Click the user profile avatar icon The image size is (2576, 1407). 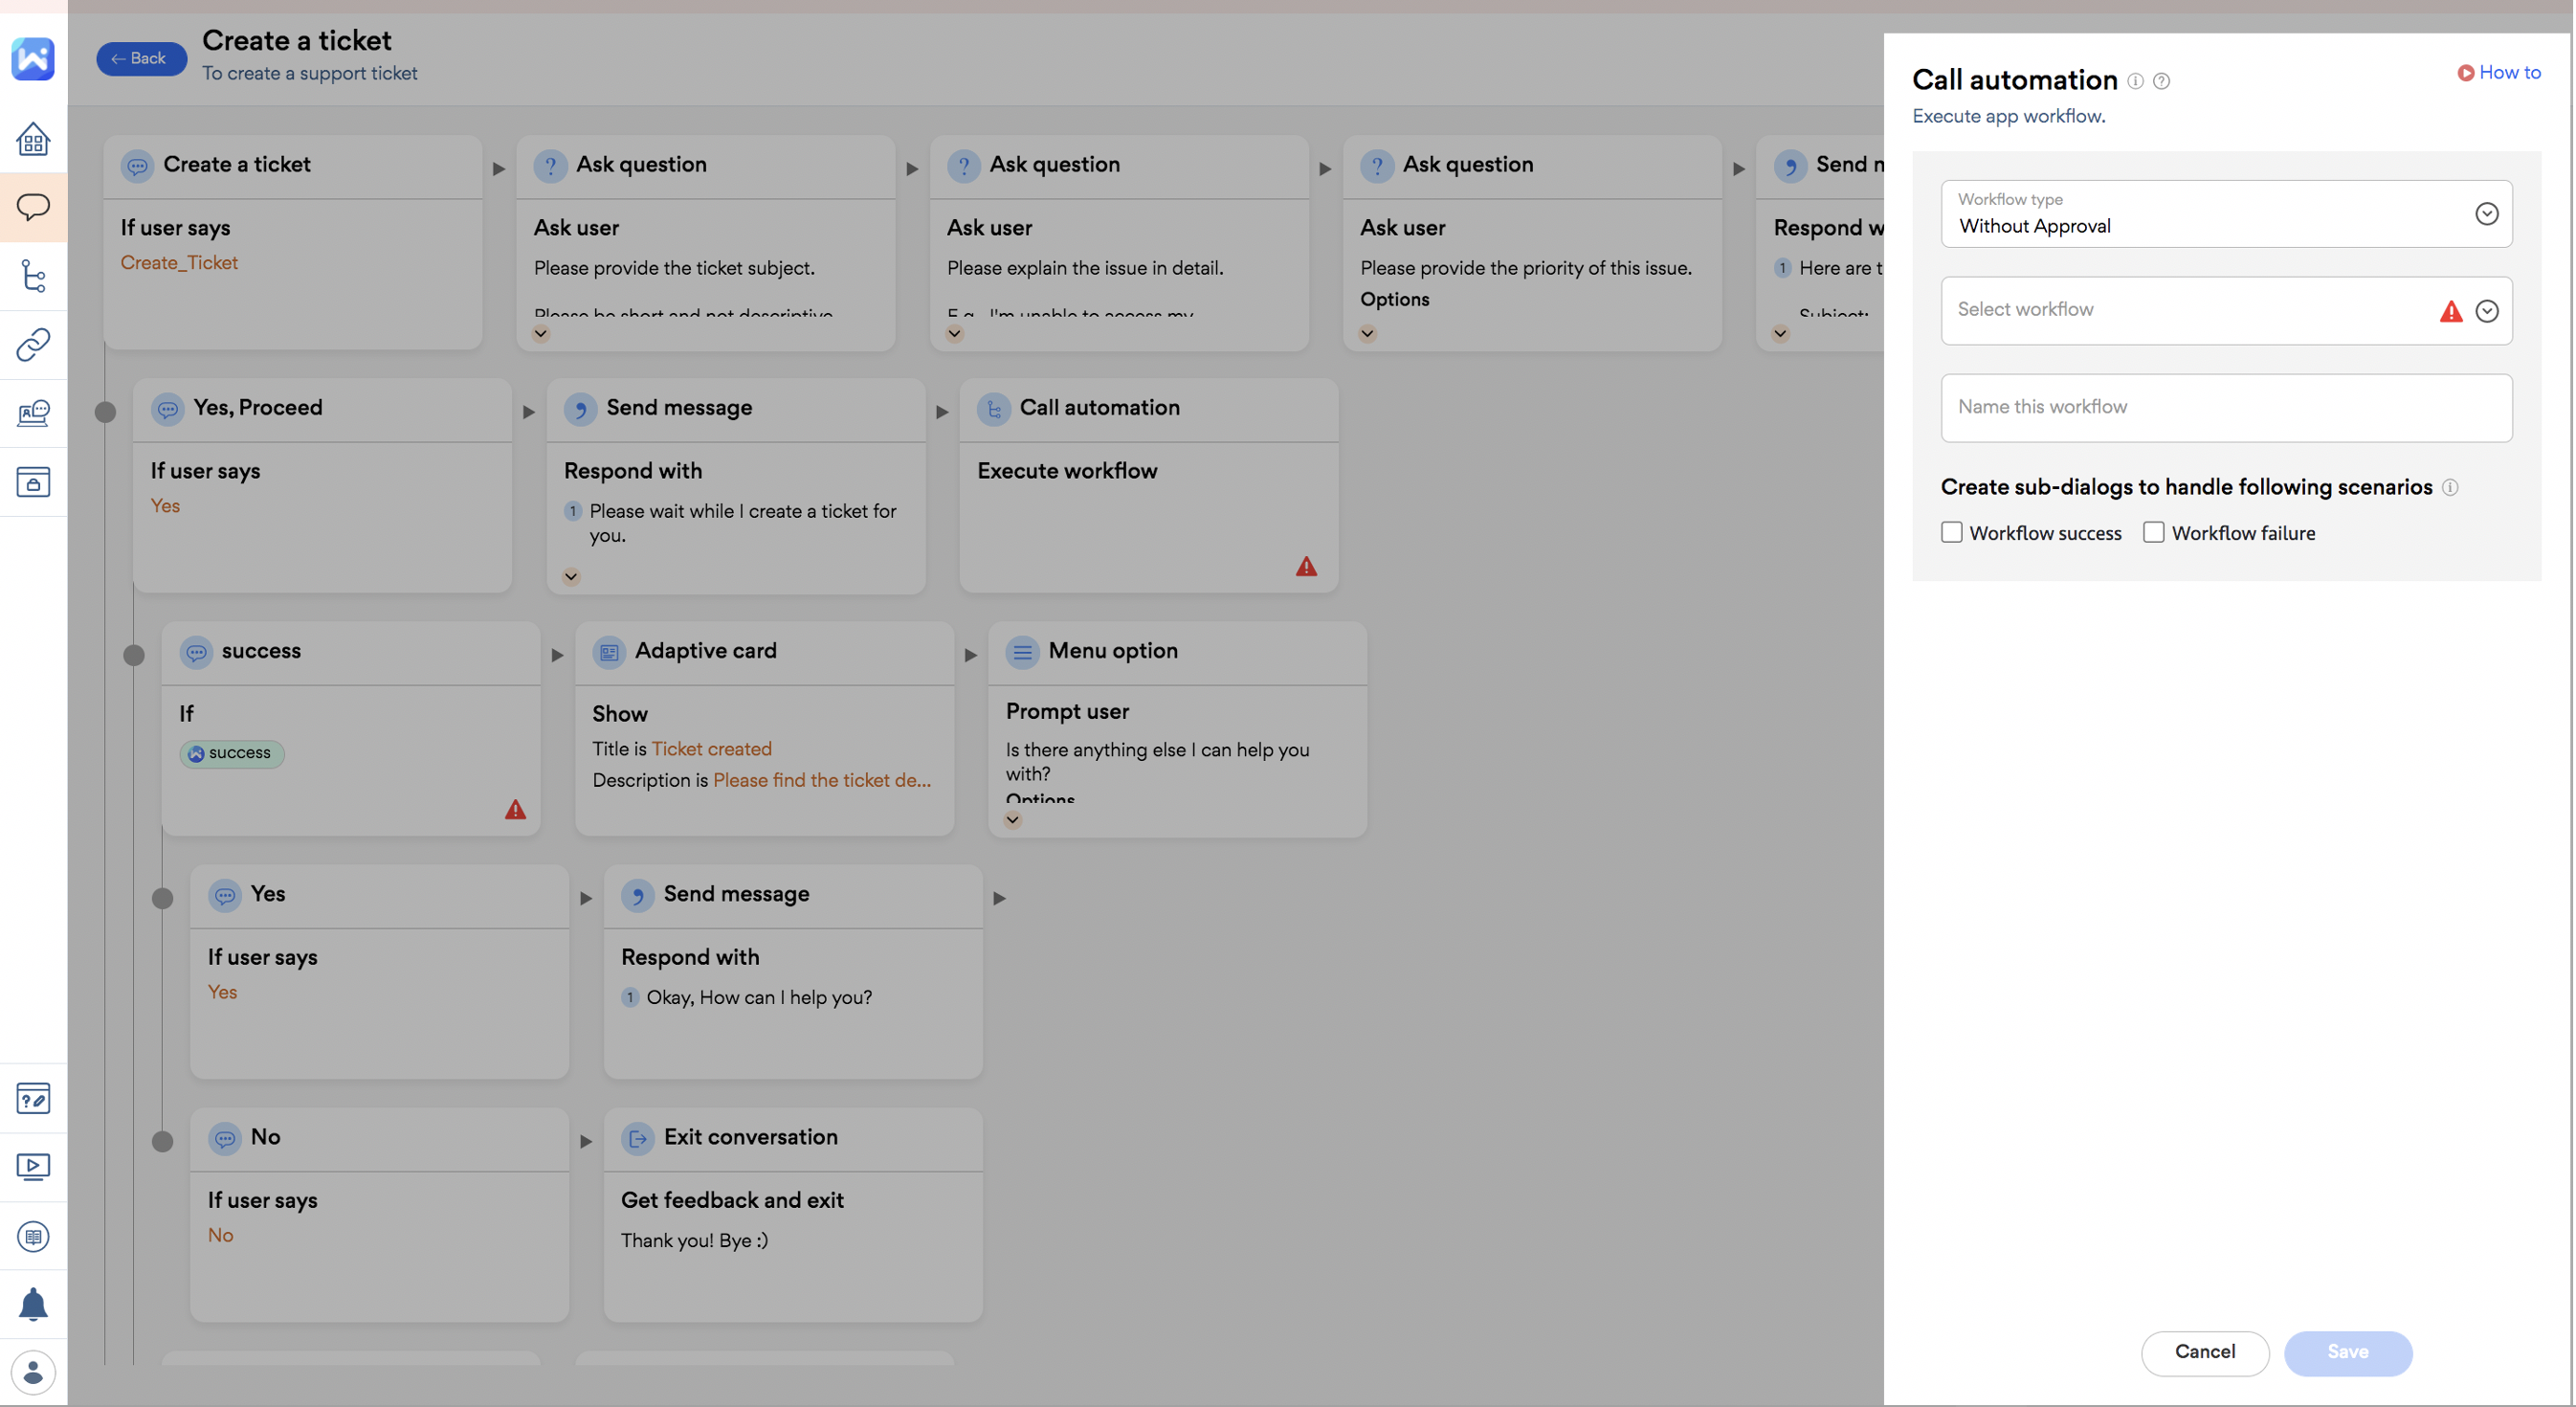[x=33, y=1372]
